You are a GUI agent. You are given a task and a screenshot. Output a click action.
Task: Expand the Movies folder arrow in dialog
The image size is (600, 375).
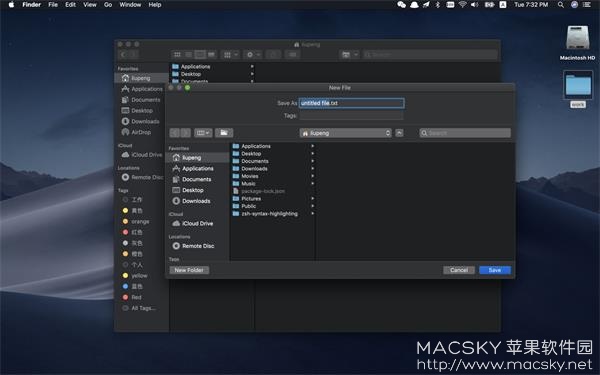click(x=313, y=176)
